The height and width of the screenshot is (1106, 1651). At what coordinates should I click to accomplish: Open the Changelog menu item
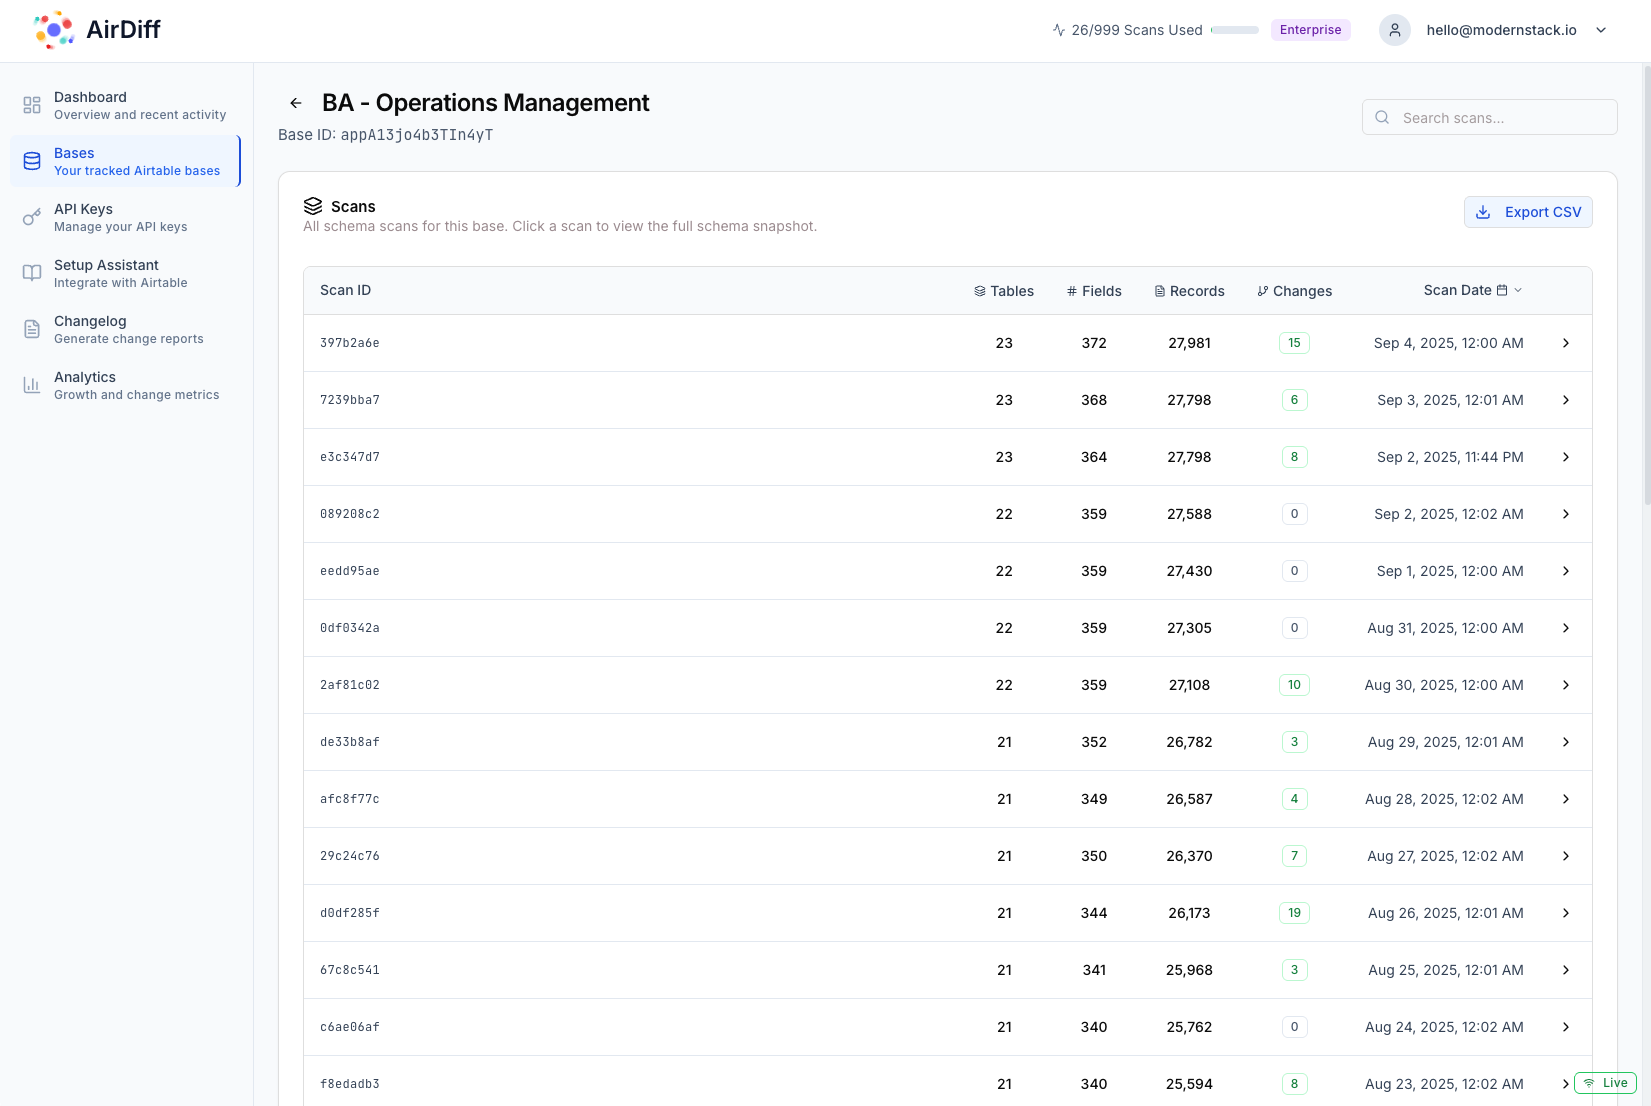[125, 329]
